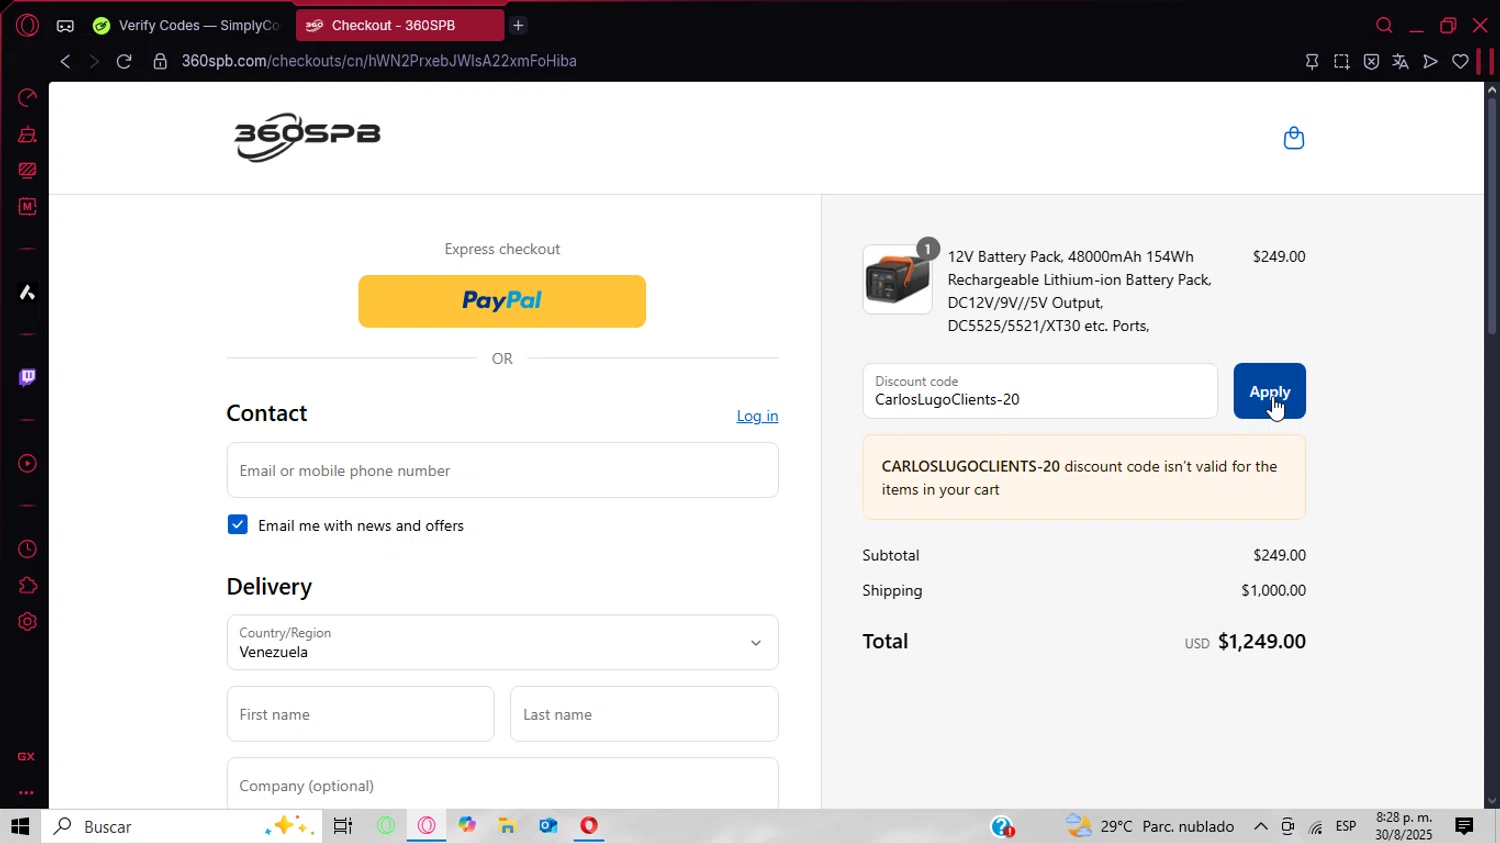The height and width of the screenshot is (843, 1500).
Task: Open ad blocker shield icon
Action: (1371, 61)
